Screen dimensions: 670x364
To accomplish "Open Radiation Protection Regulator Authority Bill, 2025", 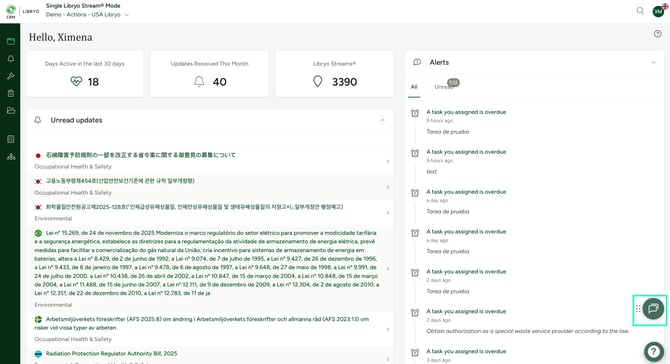I will click(x=111, y=353).
